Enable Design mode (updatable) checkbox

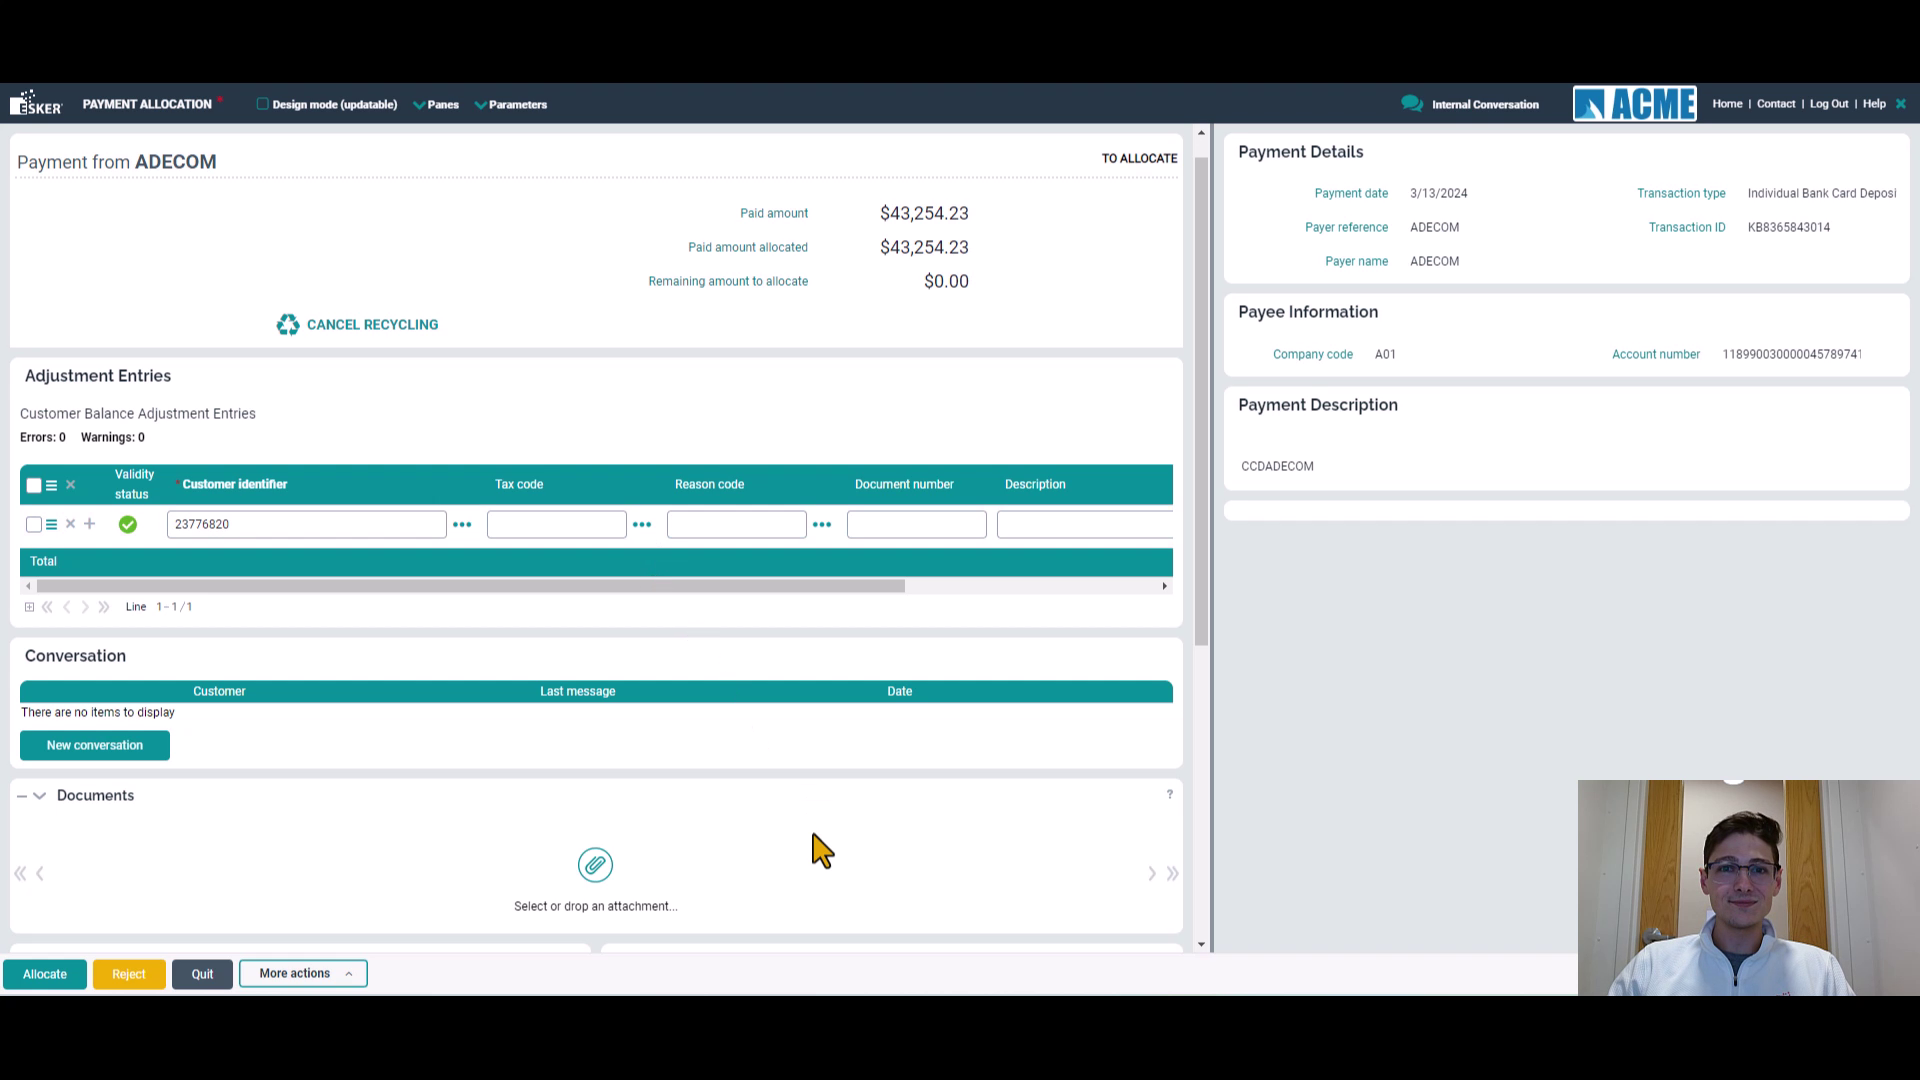[262, 103]
